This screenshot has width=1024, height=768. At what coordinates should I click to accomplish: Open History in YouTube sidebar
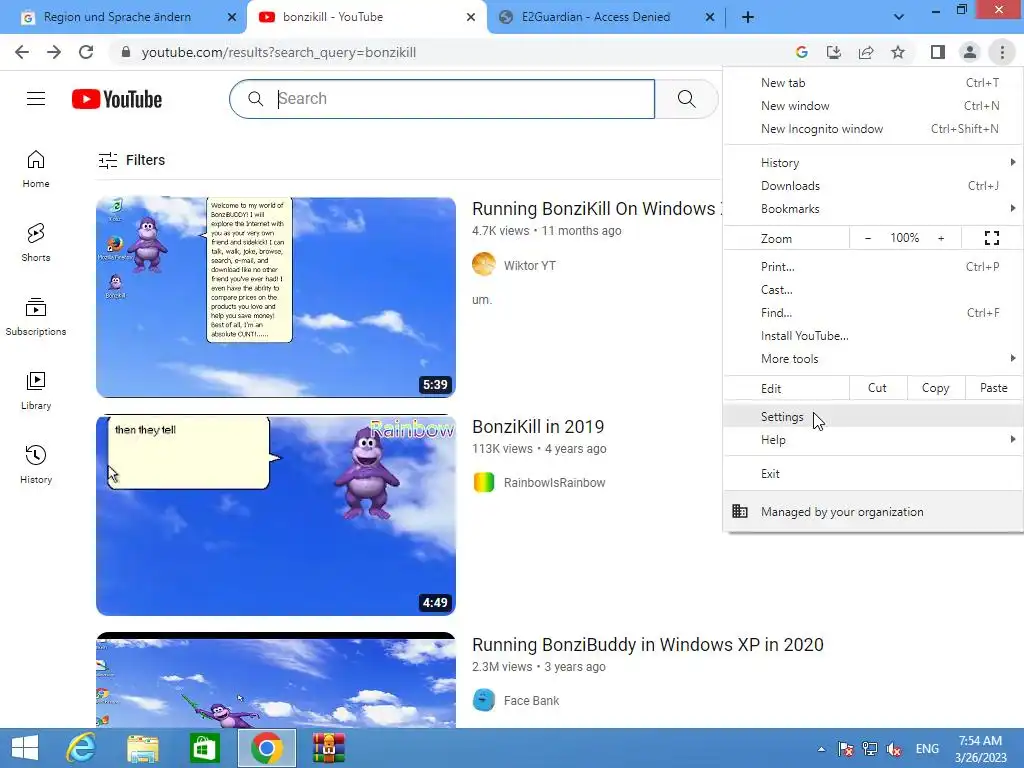click(x=36, y=464)
